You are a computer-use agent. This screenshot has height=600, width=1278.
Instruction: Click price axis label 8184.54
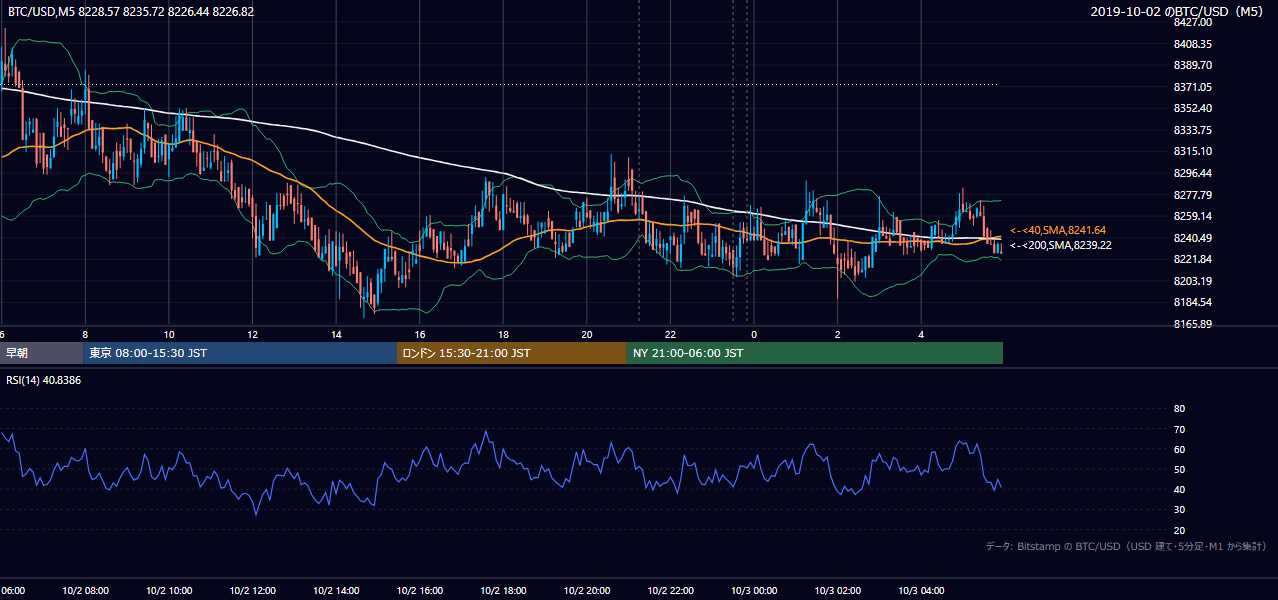[1193, 302]
